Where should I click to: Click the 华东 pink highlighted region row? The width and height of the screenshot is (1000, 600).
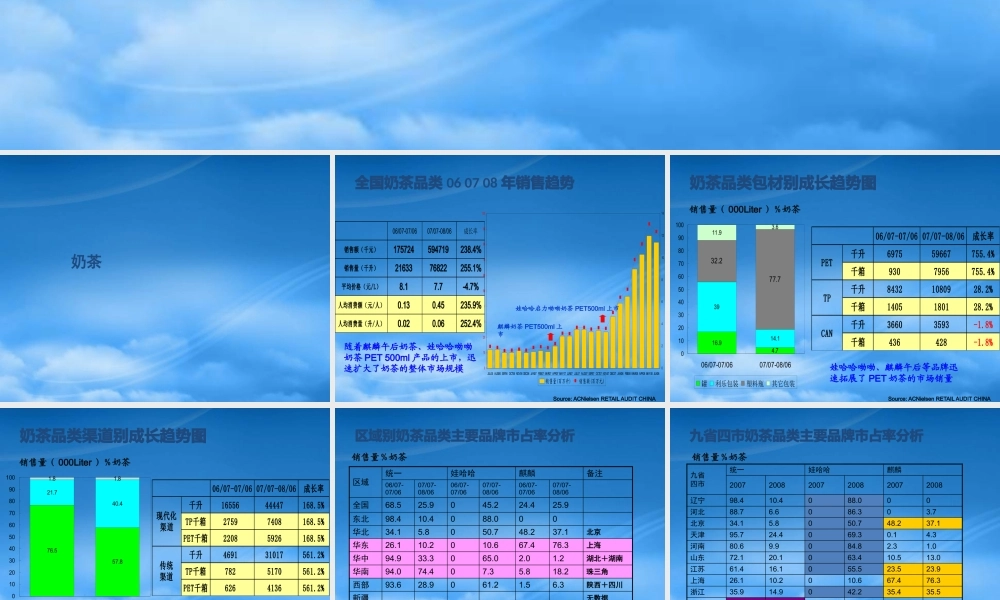click(x=491, y=545)
